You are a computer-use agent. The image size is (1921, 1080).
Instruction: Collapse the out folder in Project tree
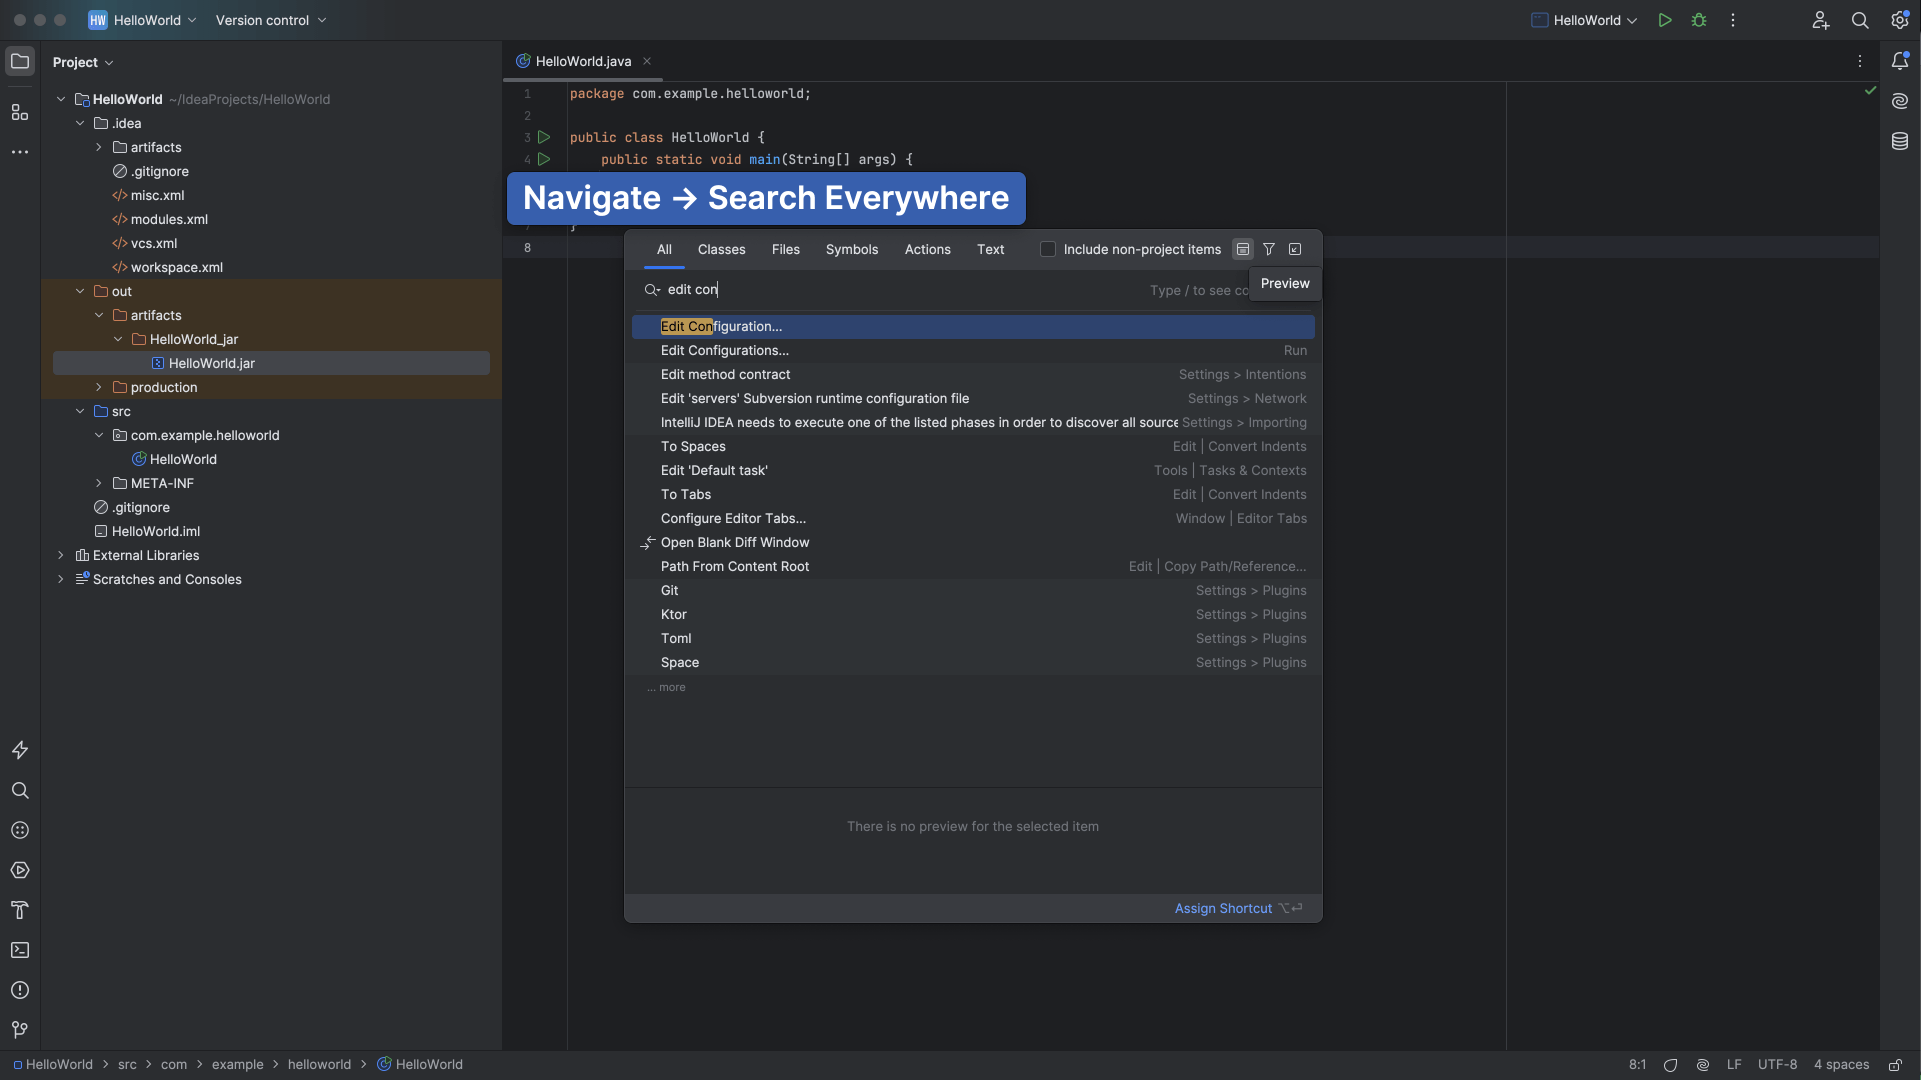coord(80,291)
